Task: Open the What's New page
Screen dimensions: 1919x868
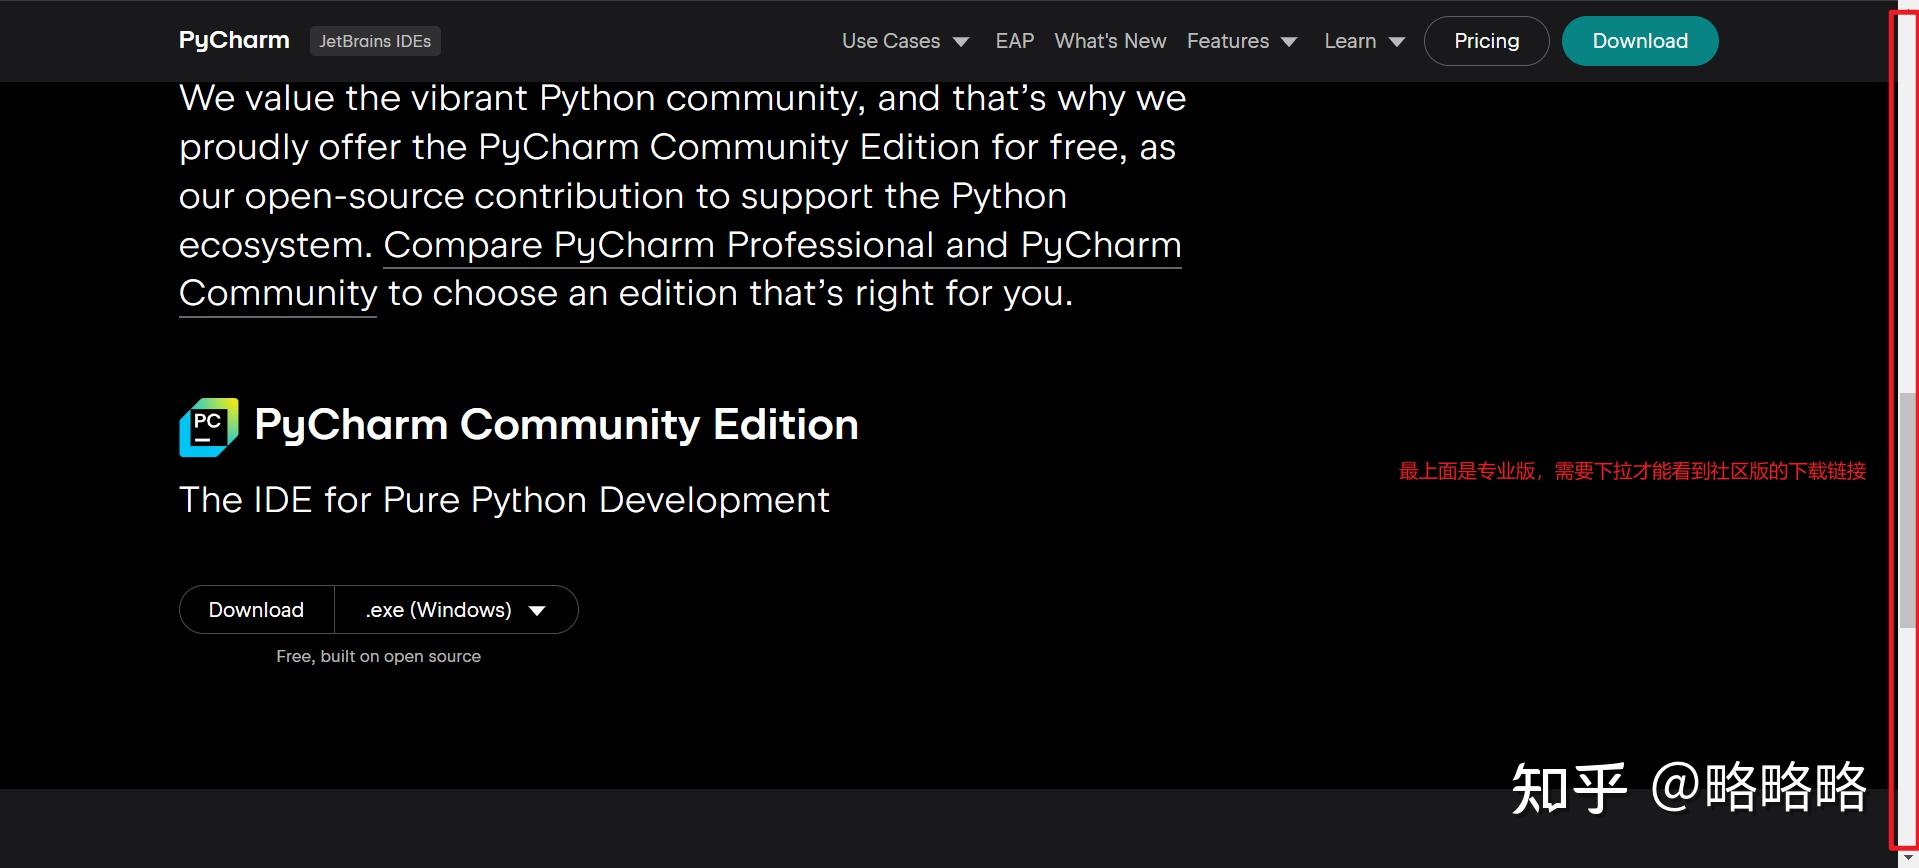Action: pos(1110,41)
